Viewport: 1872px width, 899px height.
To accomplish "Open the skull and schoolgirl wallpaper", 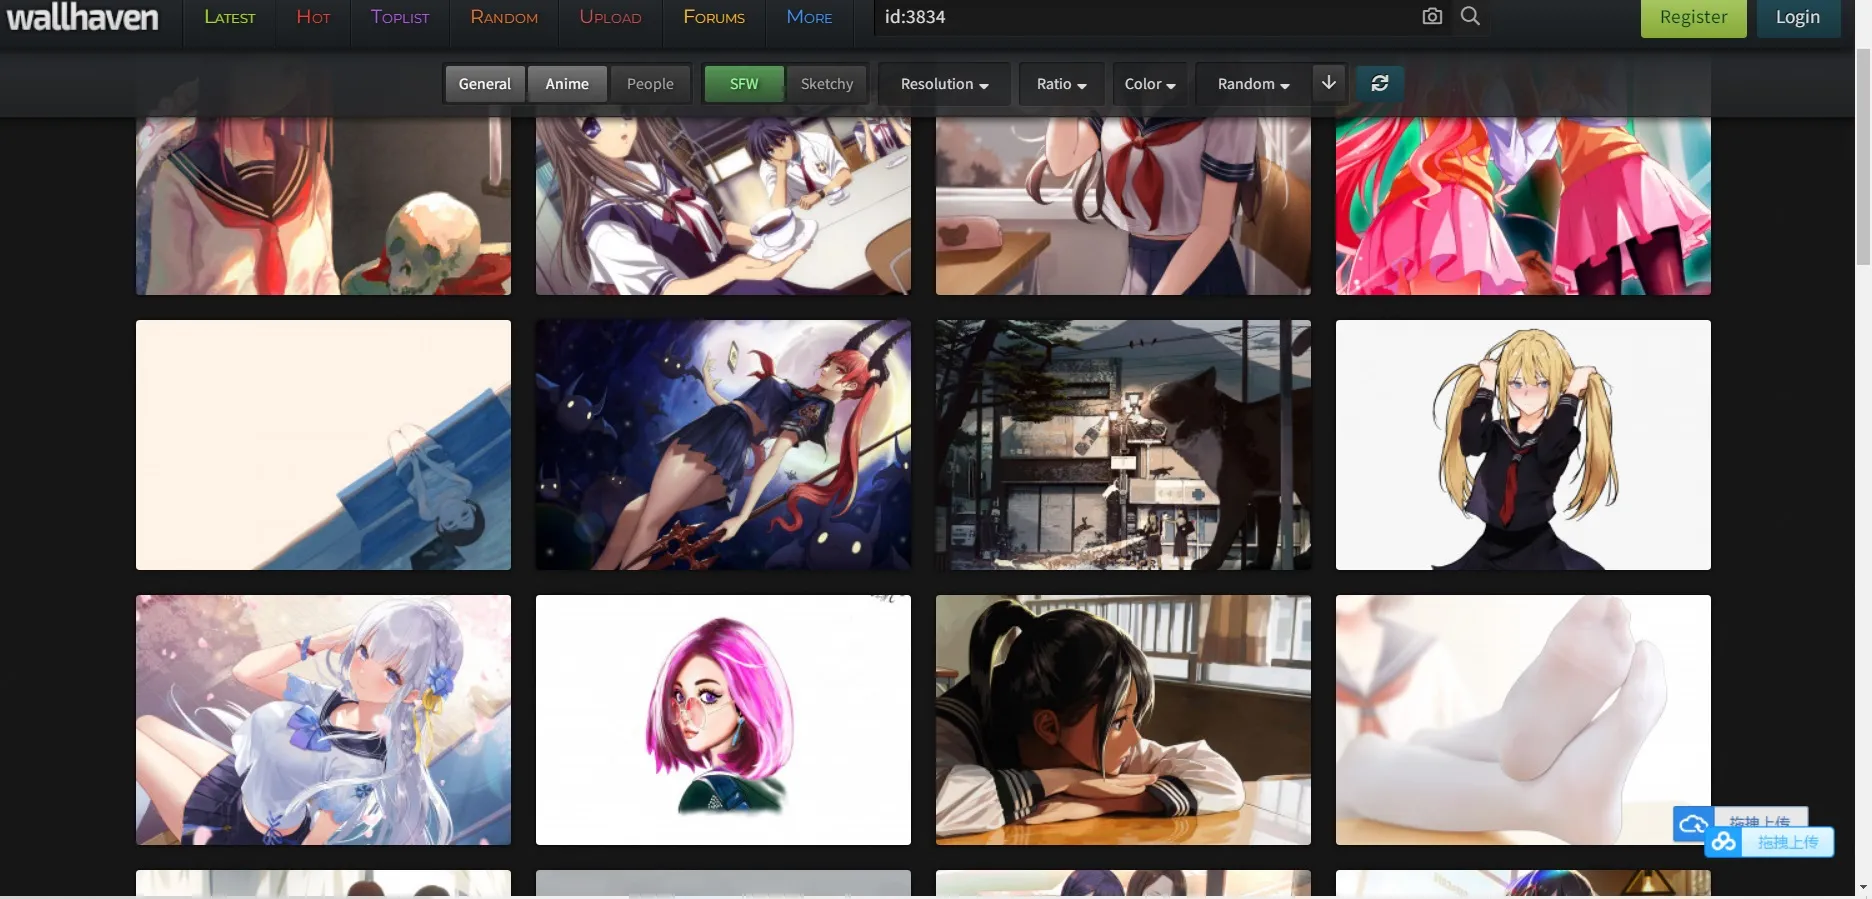I will click(x=323, y=205).
